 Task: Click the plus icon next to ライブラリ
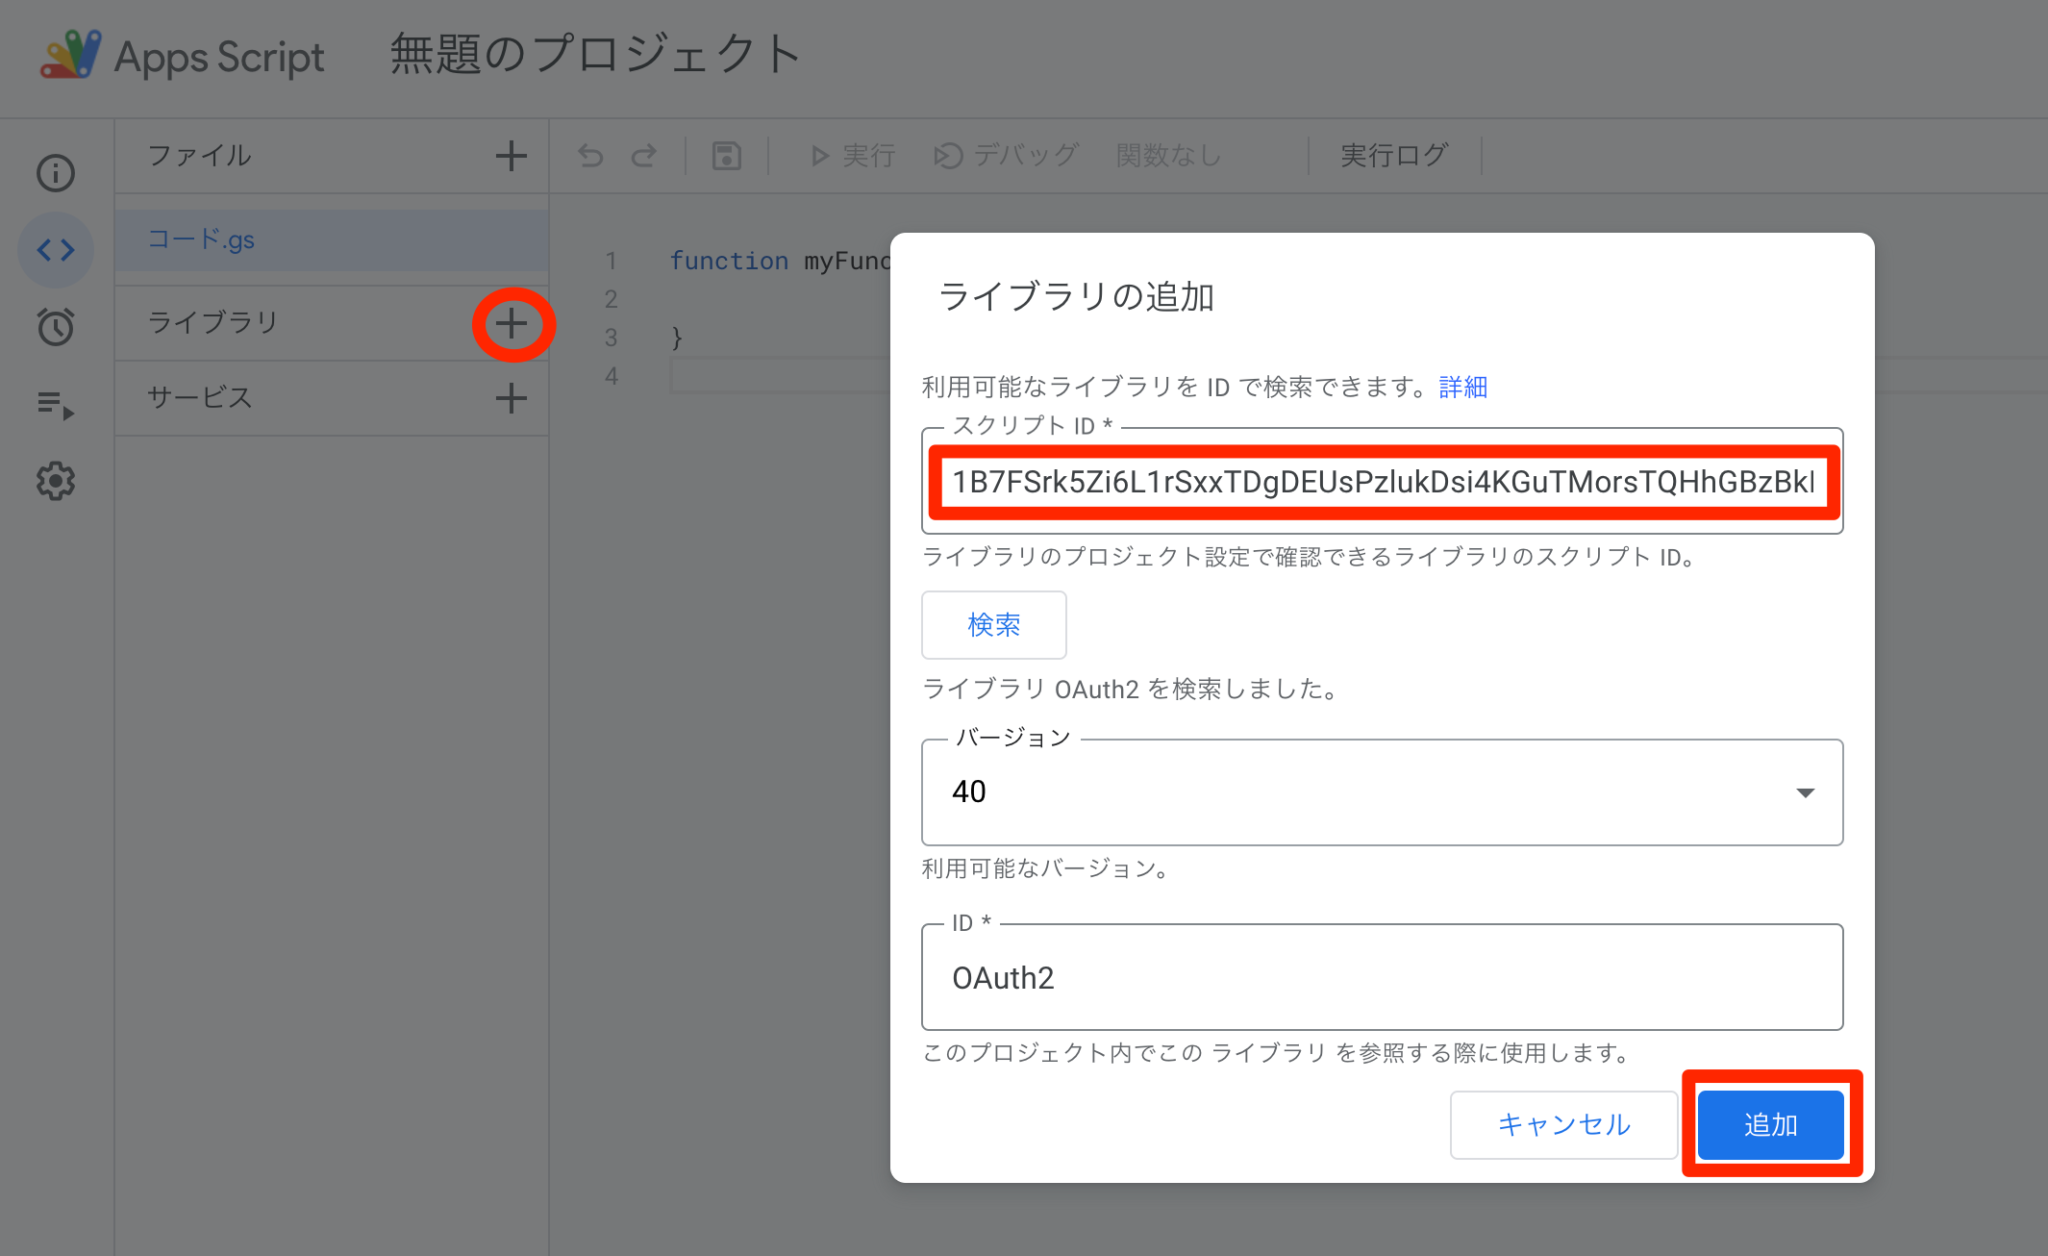512,323
